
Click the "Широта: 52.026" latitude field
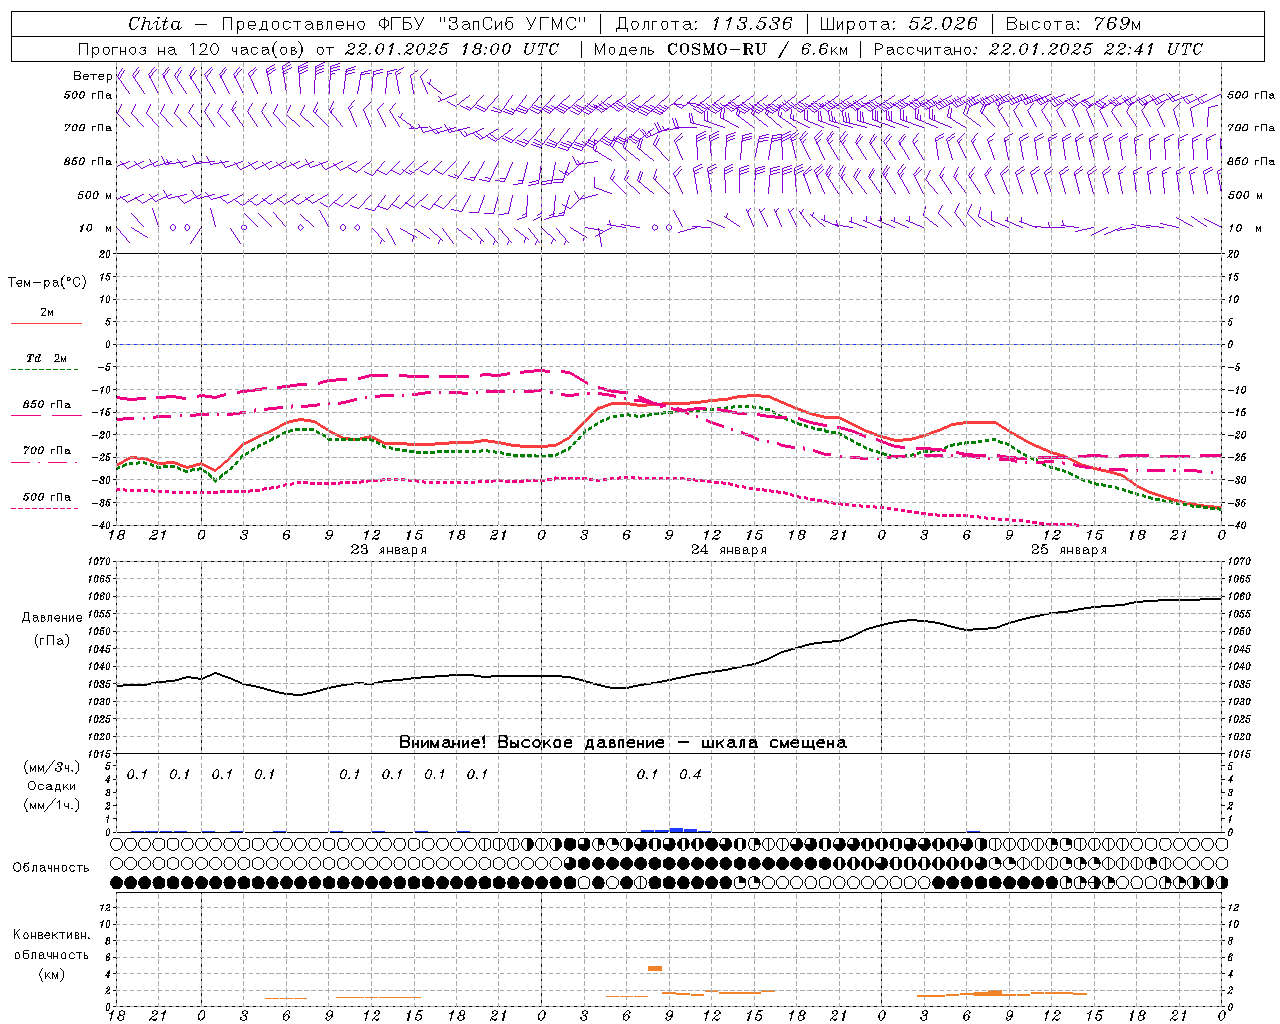pos(898,24)
